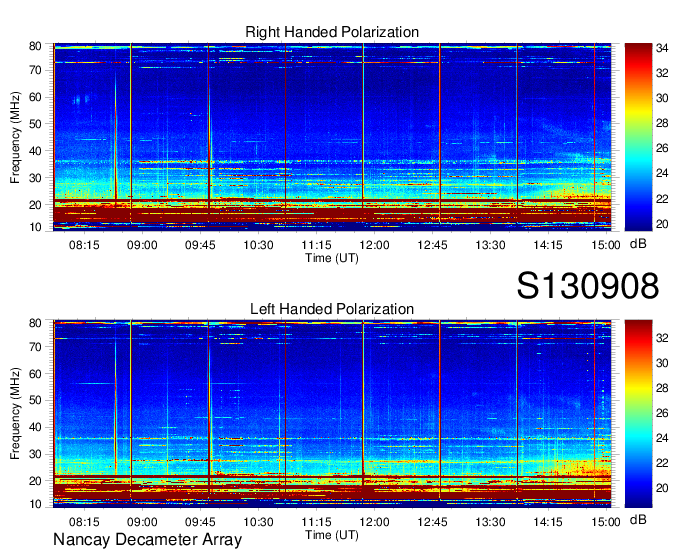Click the dB unit label beside Right Handed plot
Image resolution: width=680 pixels, height=552 pixels.
pyautogui.click(x=638, y=244)
